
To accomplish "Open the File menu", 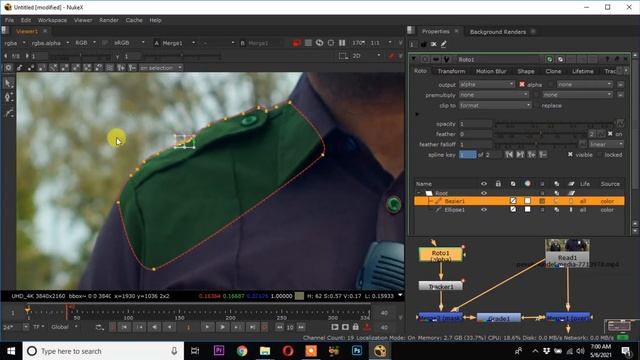I will [x=9, y=20].
